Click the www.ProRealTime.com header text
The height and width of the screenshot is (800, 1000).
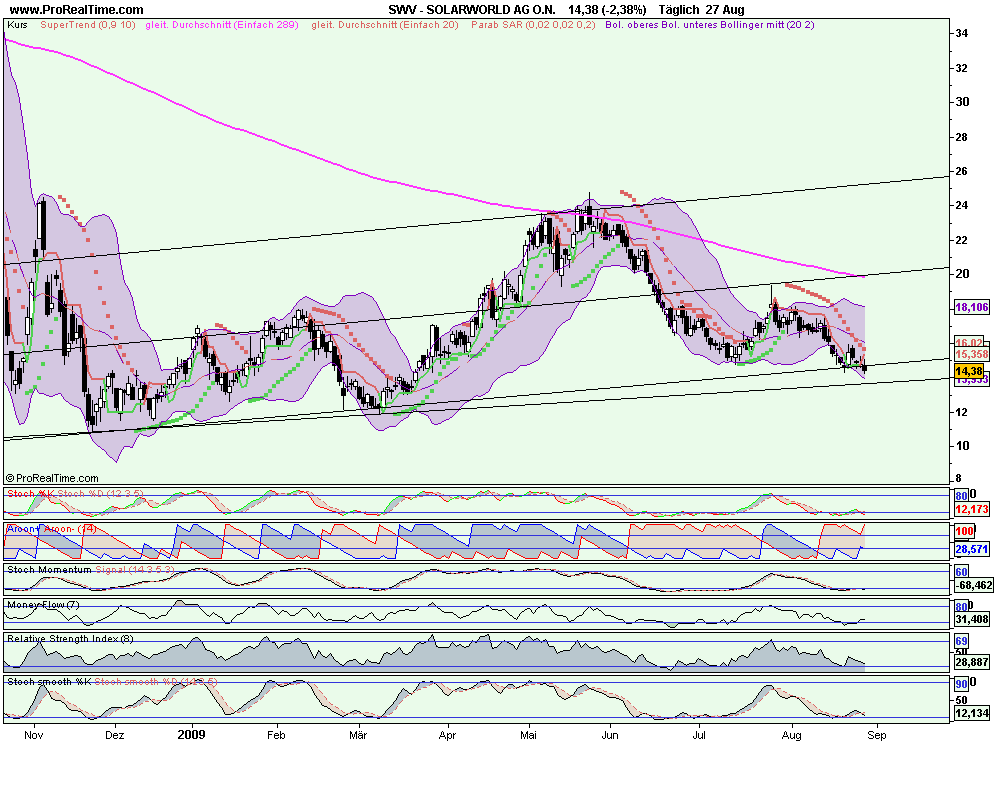77,10
